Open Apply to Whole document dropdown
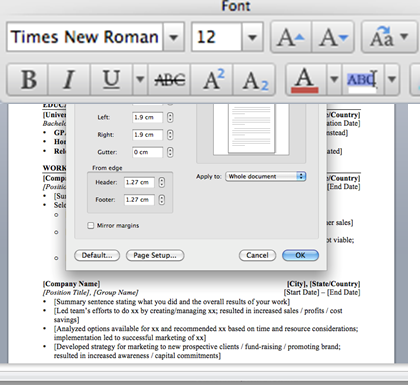 (x=266, y=176)
